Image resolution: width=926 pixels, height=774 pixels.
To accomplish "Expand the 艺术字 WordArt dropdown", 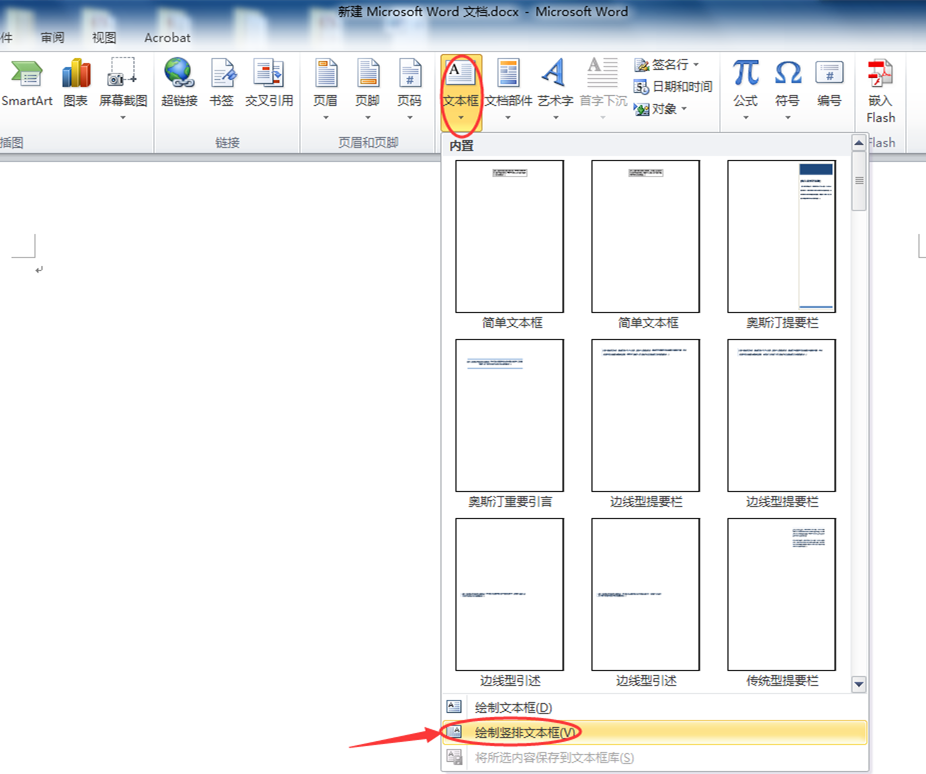I will (555, 90).
